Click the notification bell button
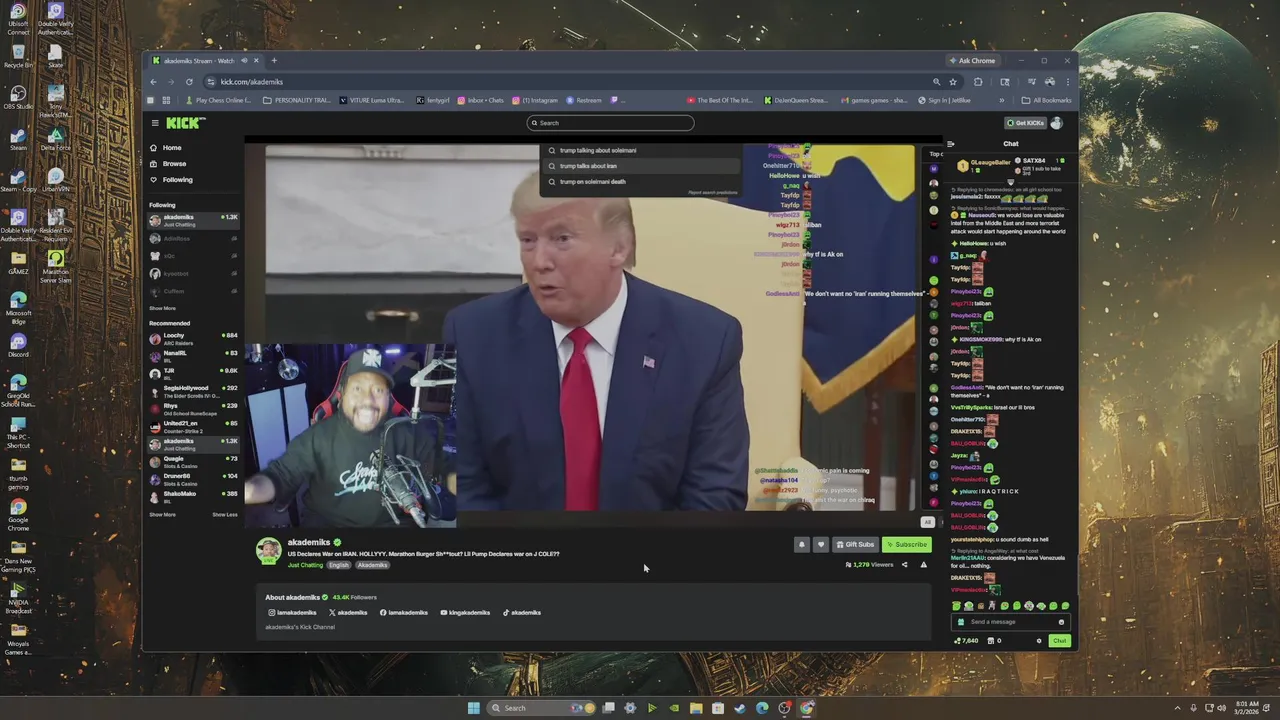The image size is (1280, 720). point(801,545)
